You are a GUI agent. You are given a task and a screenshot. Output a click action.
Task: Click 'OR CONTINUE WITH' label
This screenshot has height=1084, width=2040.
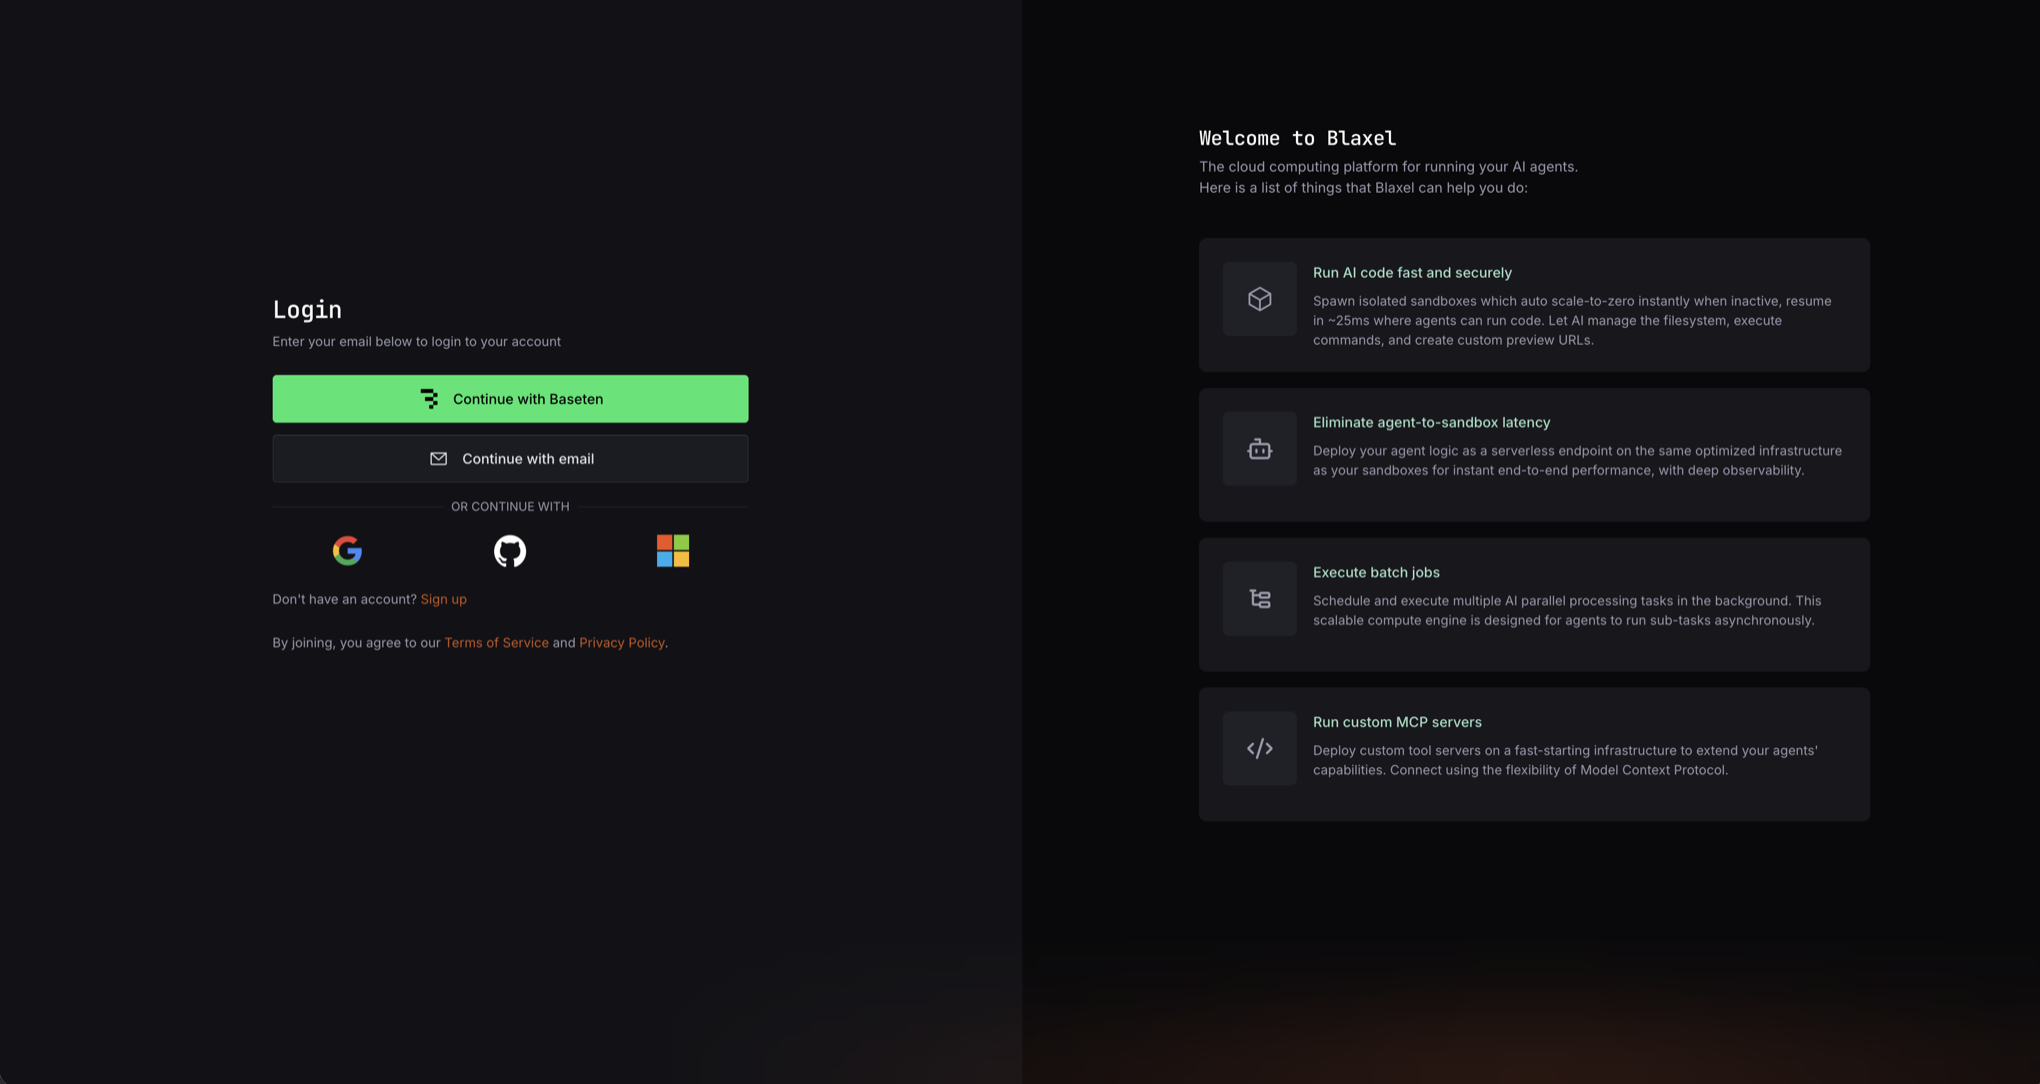pyautogui.click(x=510, y=507)
